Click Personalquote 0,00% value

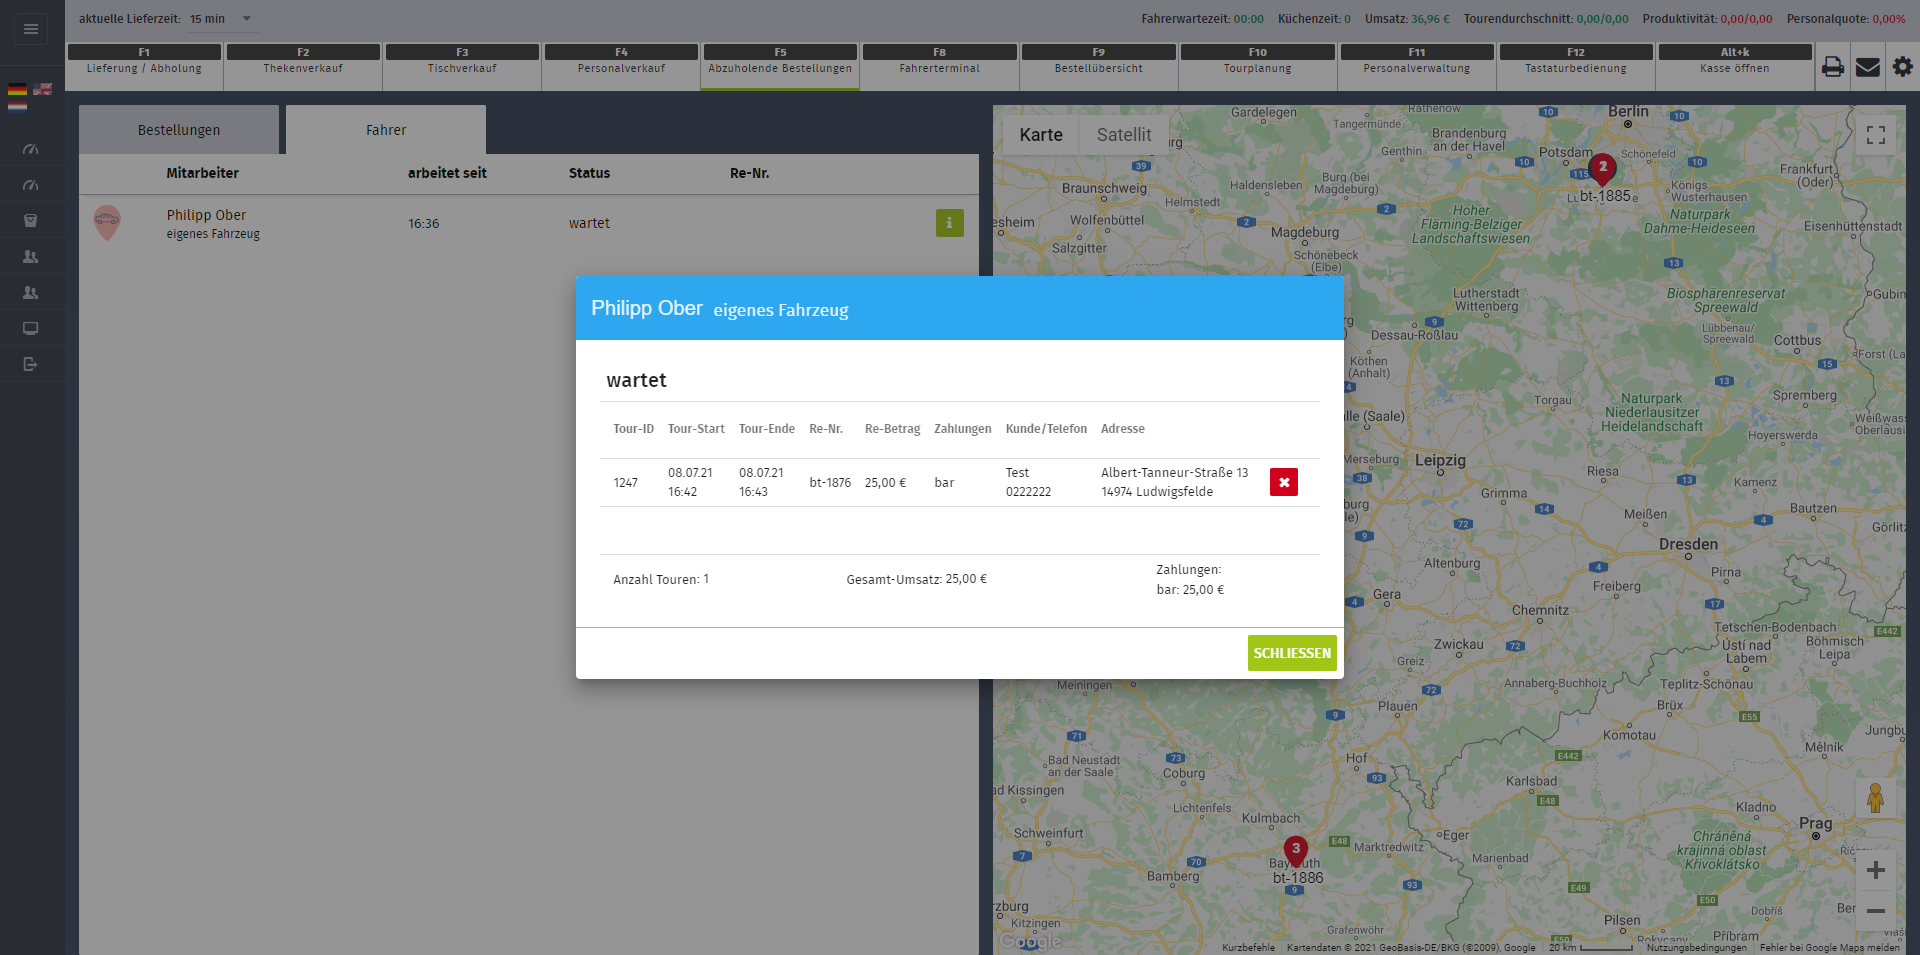point(1888,19)
